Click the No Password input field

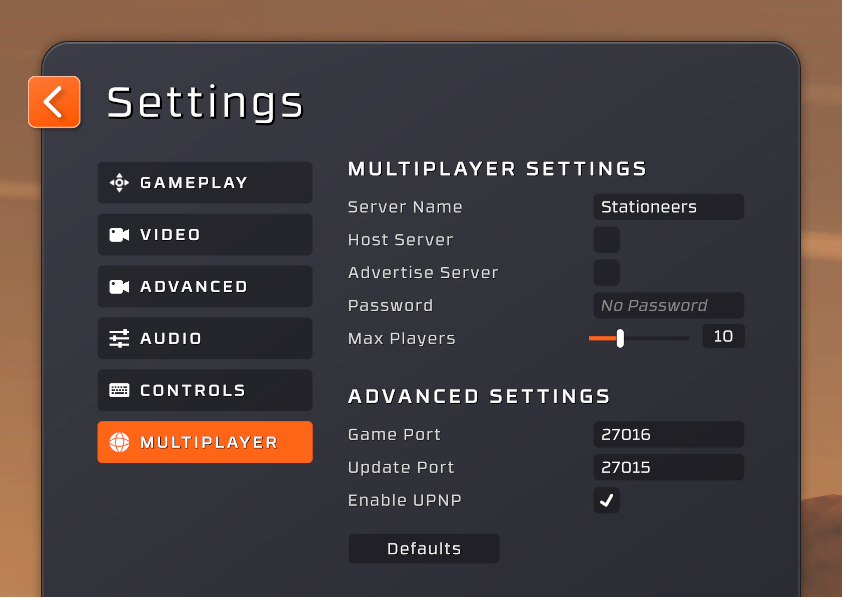coord(668,305)
